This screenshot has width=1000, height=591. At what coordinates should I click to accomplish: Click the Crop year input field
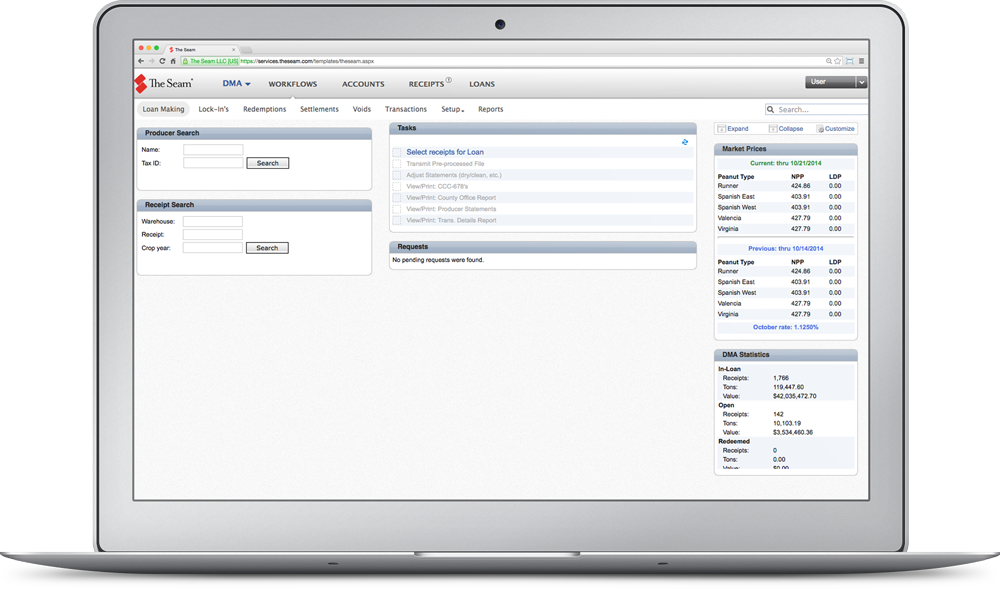pyautogui.click(x=212, y=248)
